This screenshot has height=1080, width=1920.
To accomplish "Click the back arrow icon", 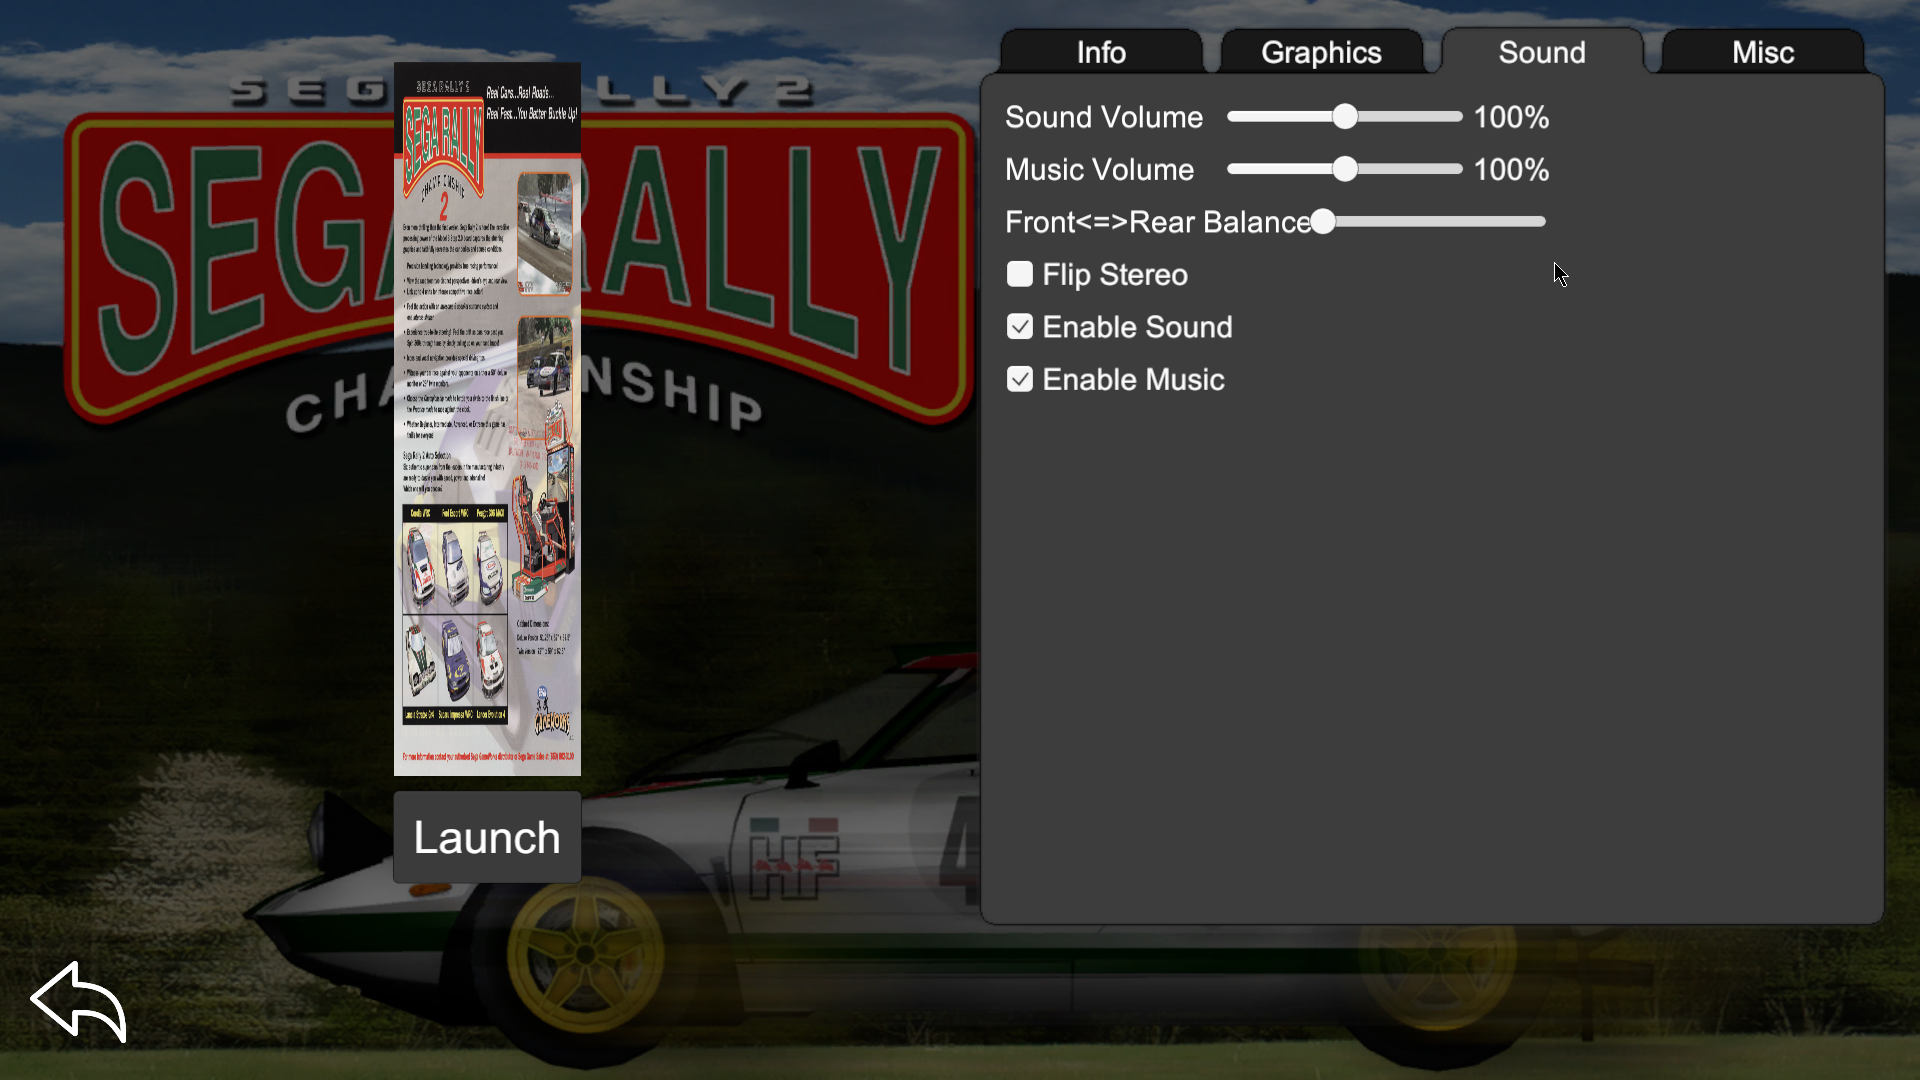I will click(78, 1001).
